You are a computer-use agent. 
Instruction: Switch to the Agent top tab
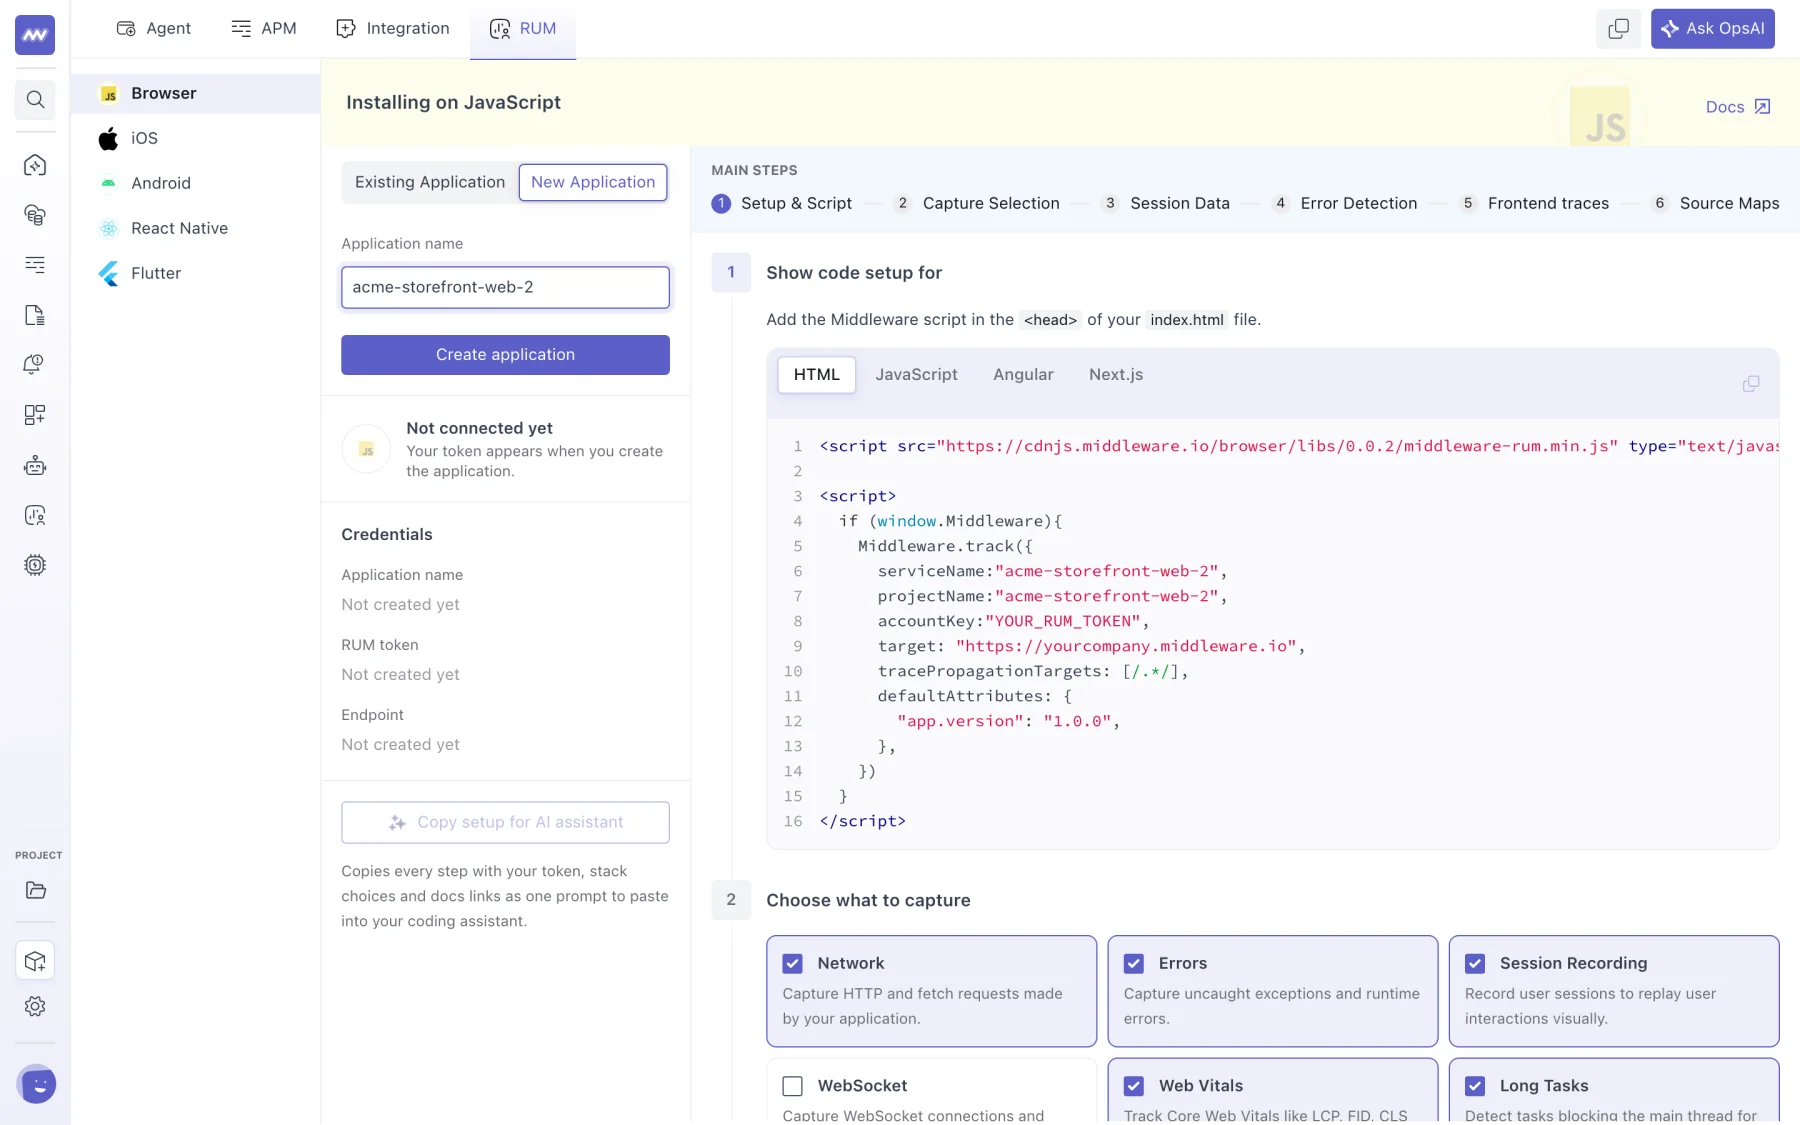click(154, 29)
